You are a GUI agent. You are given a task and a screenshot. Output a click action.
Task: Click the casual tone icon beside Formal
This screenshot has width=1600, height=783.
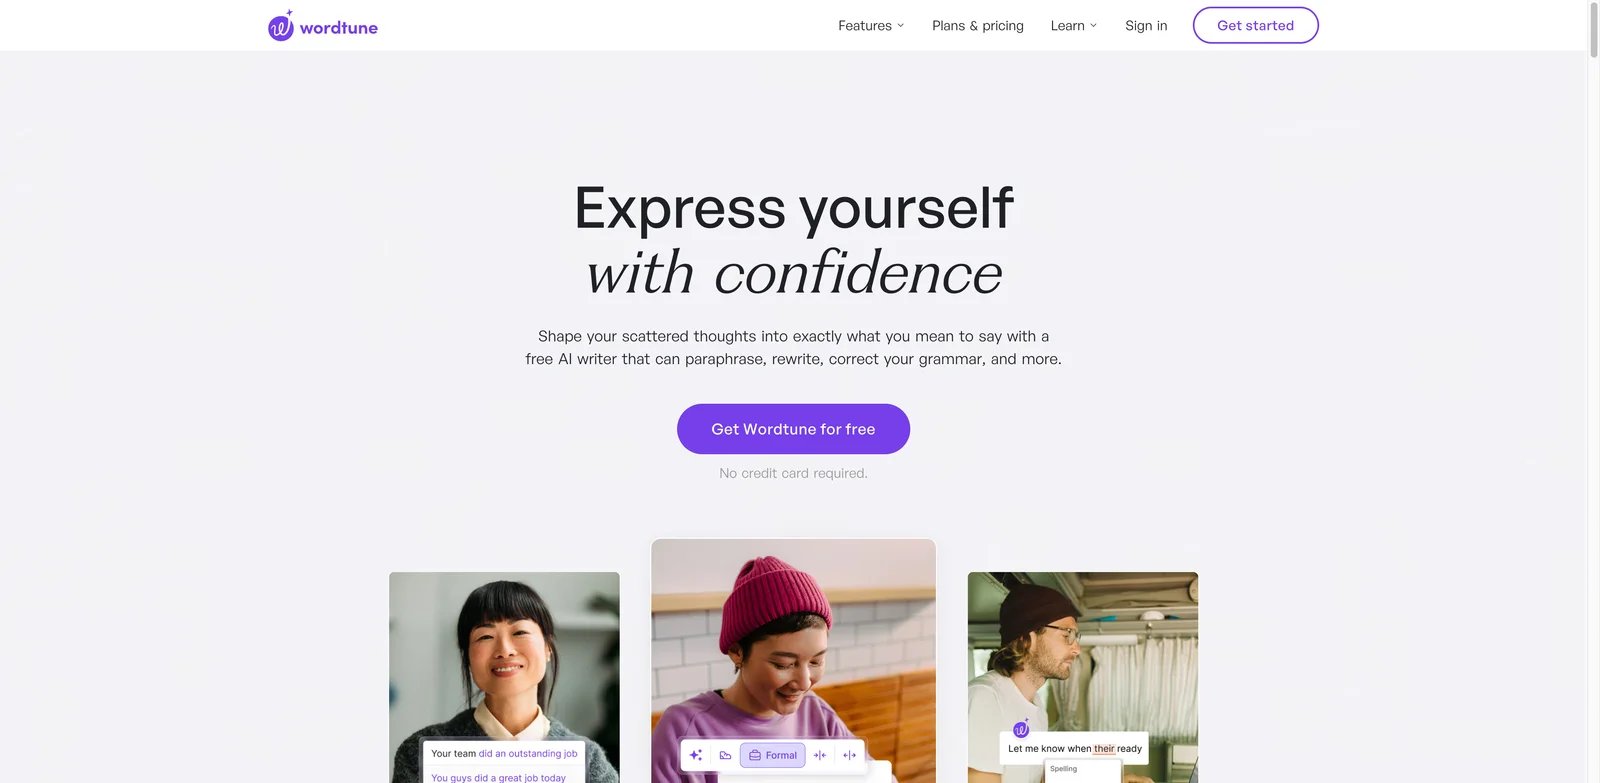726,755
